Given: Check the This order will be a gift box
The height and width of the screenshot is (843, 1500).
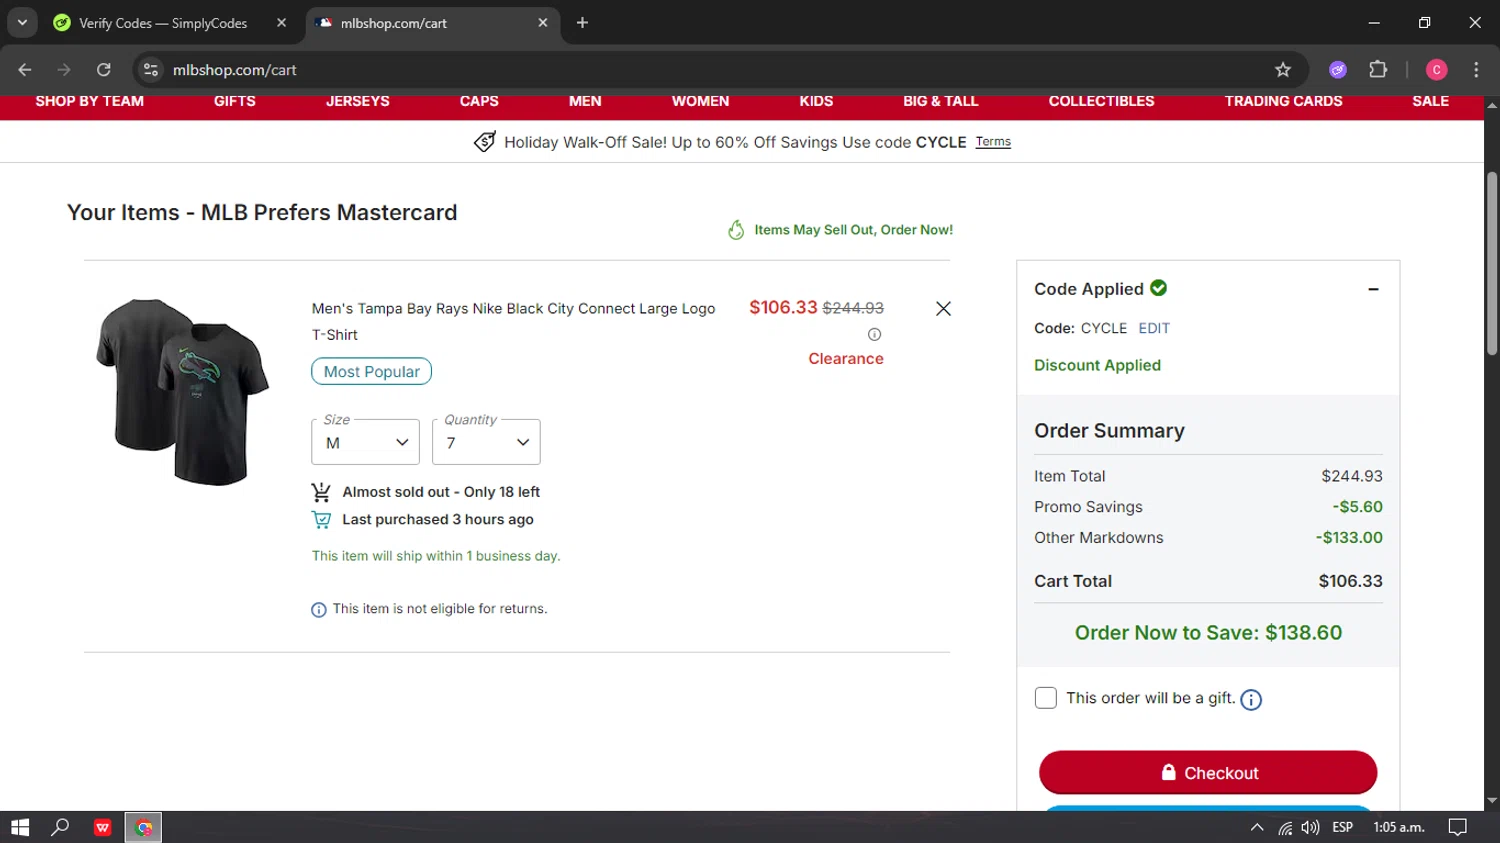Looking at the screenshot, I should [1046, 698].
